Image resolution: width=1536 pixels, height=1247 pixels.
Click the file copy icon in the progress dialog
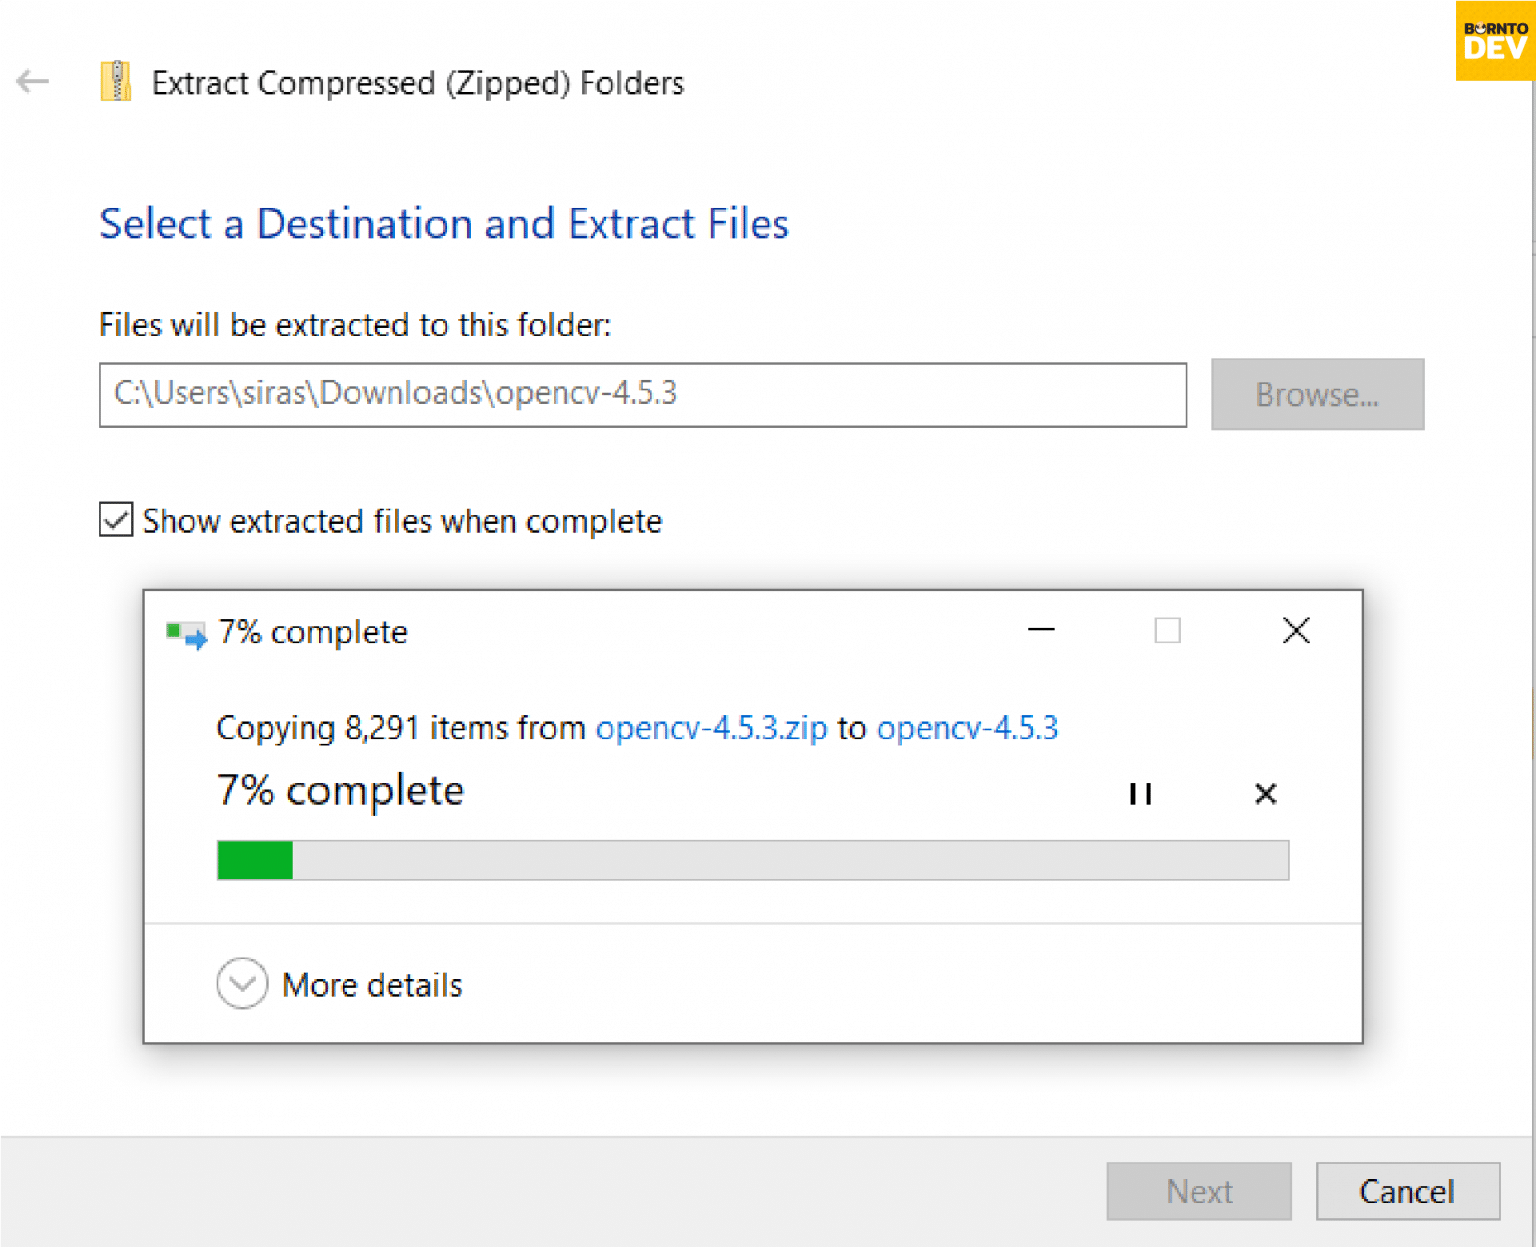[x=186, y=633]
